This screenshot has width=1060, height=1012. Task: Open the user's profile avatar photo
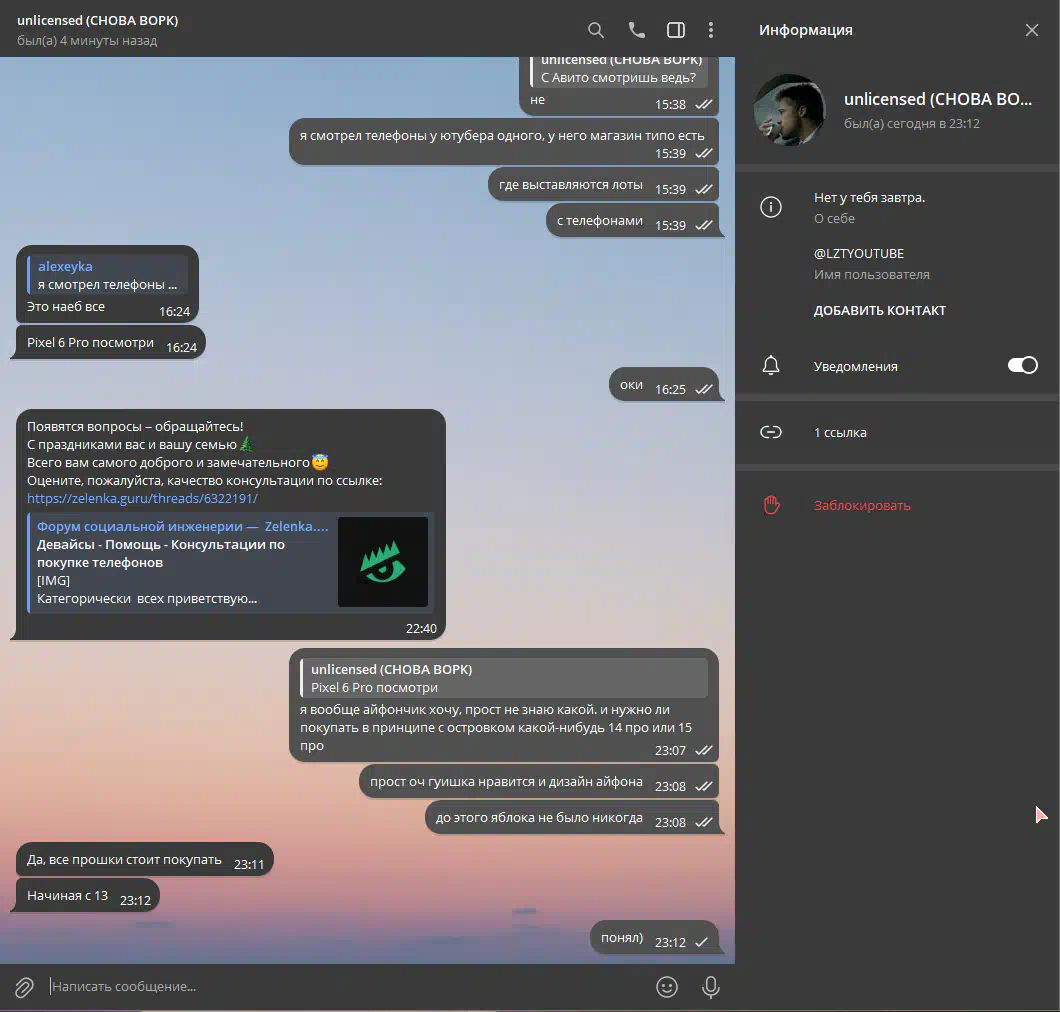pyautogui.click(x=789, y=110)
